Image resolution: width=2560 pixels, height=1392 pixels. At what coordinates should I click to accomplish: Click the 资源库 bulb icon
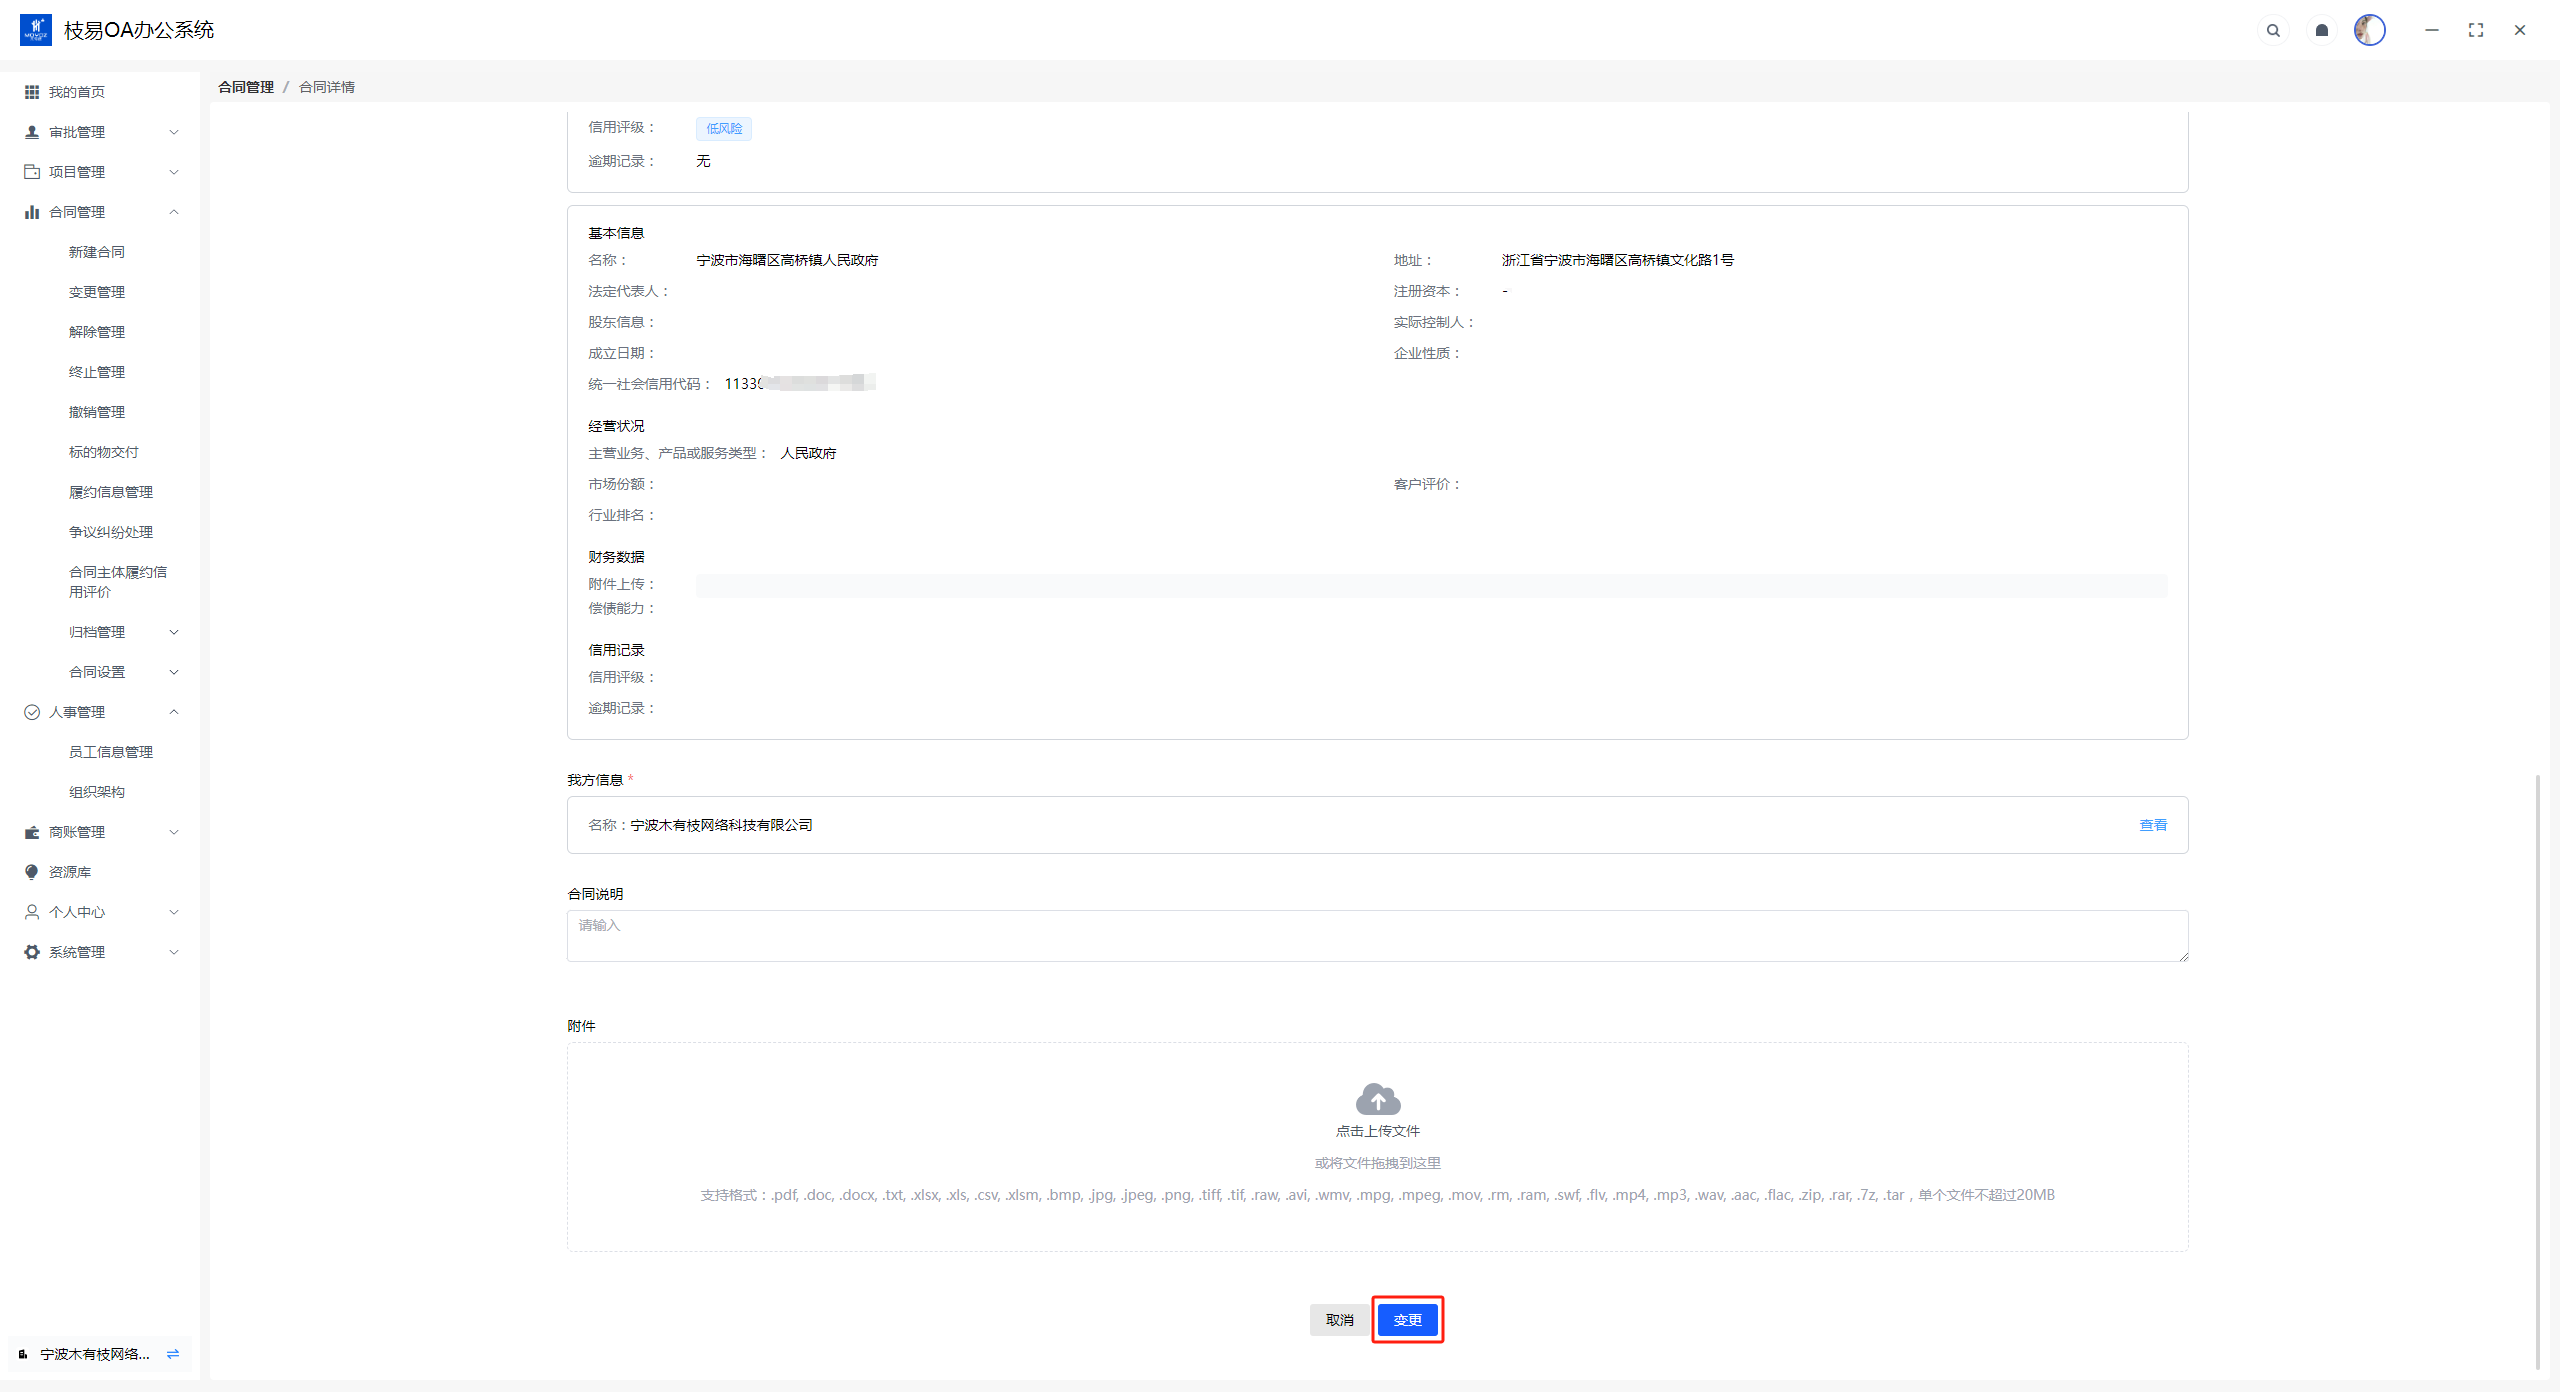coord(32,872)
